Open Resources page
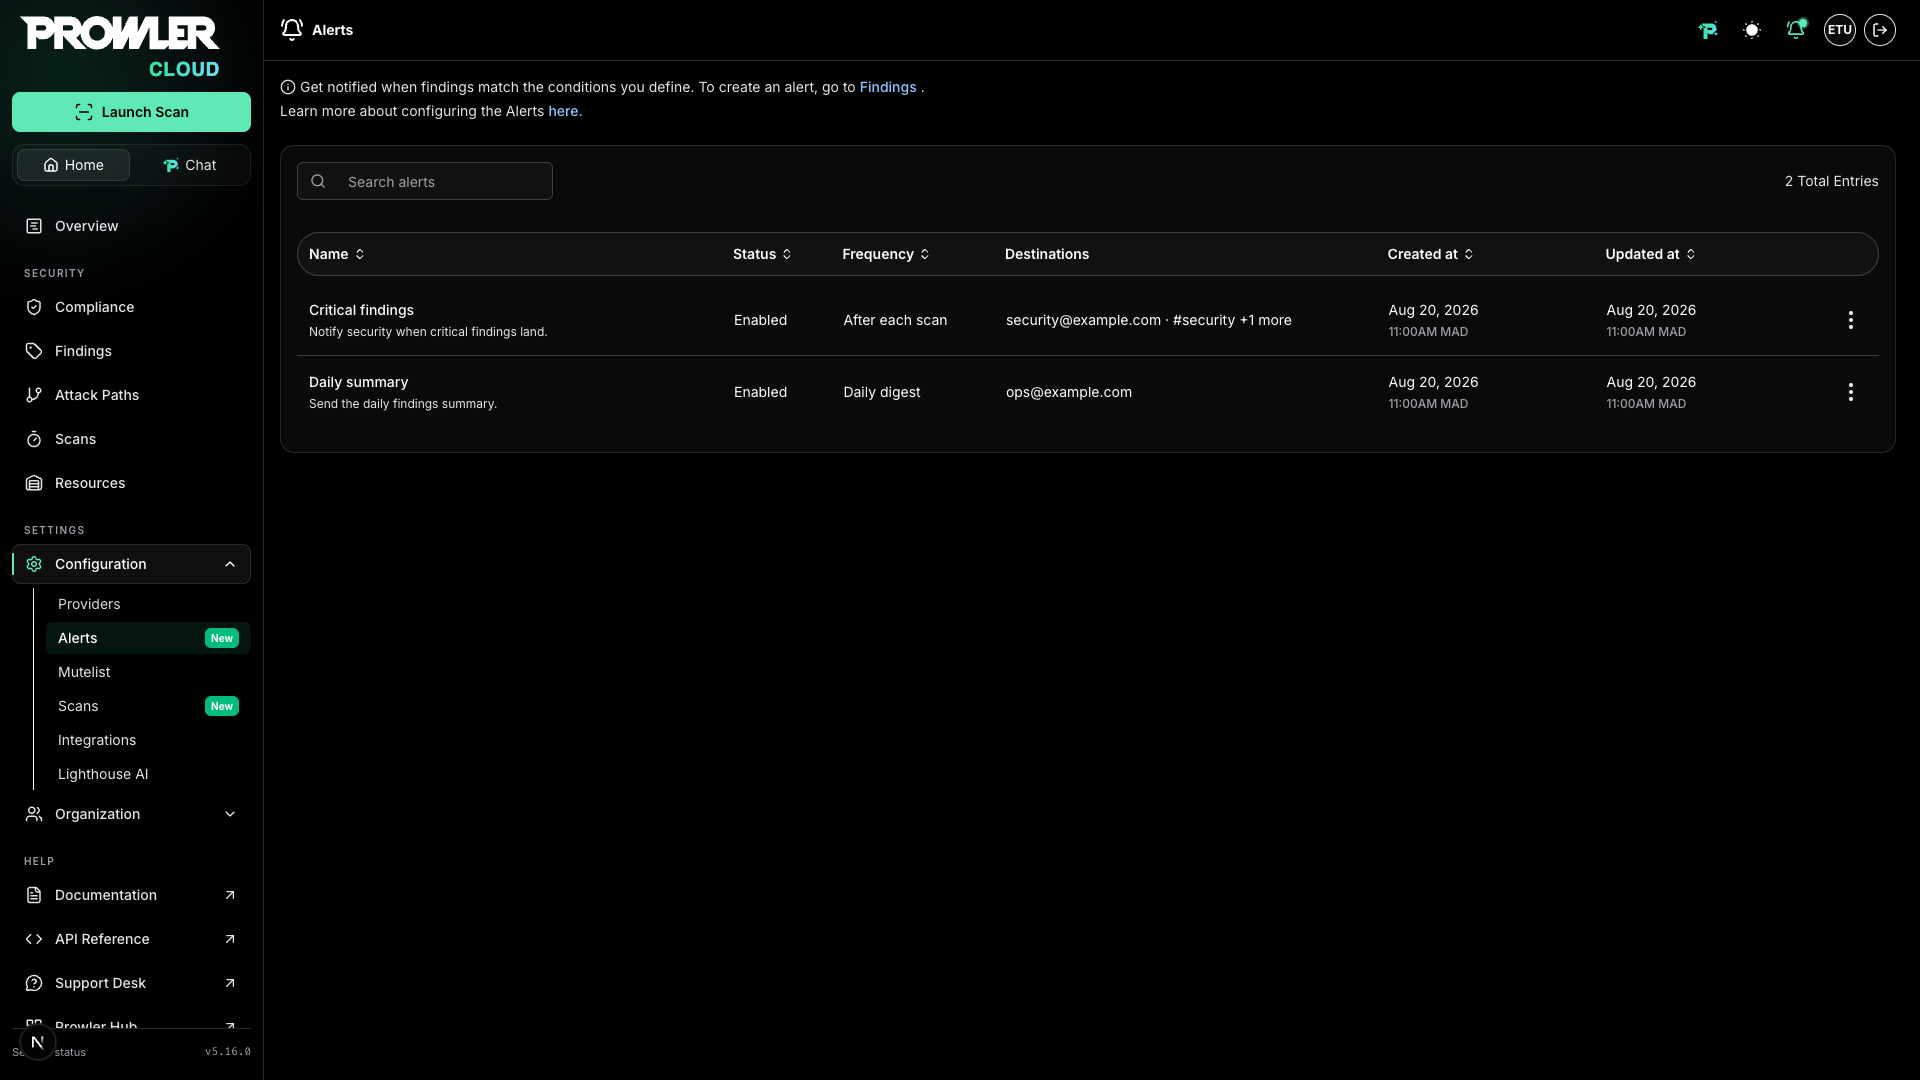The height and width of the screenshot is (1080, 1920). pos(131,483)
